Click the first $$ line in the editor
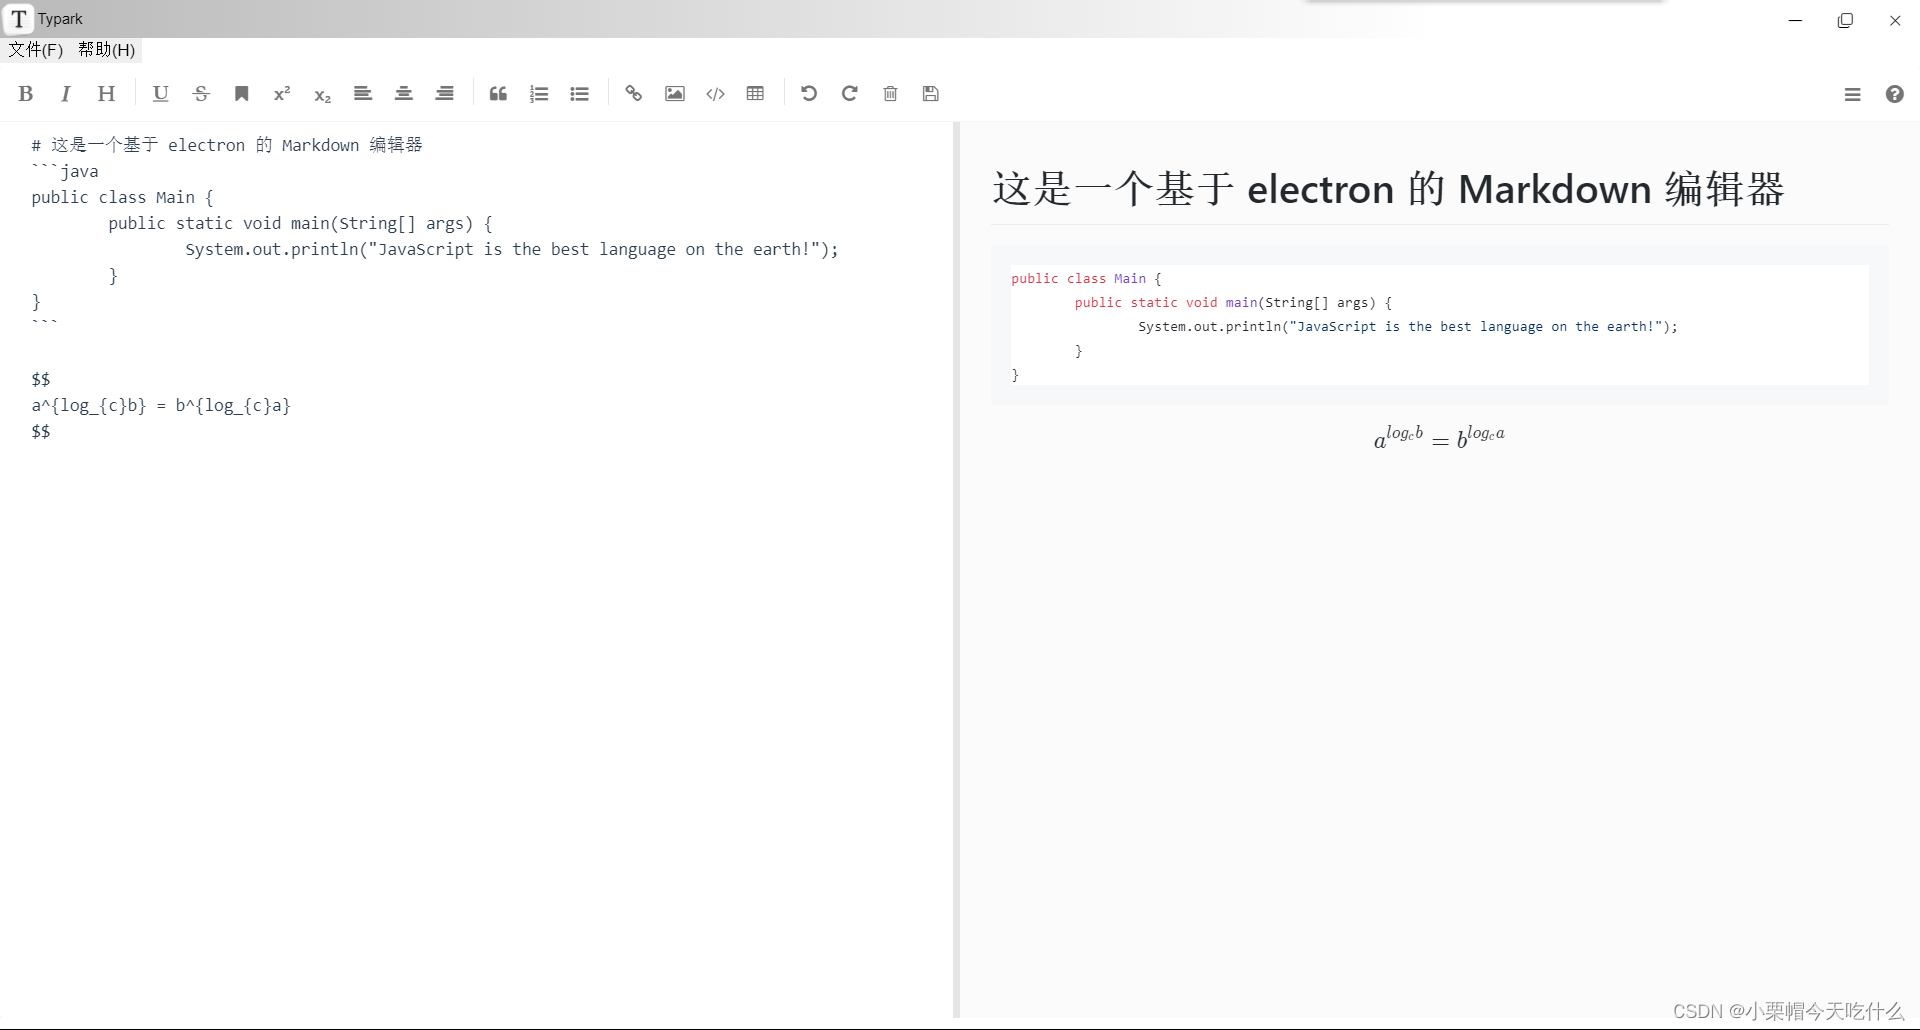This screenshot has height=1030, width=1920. point(41,379)
